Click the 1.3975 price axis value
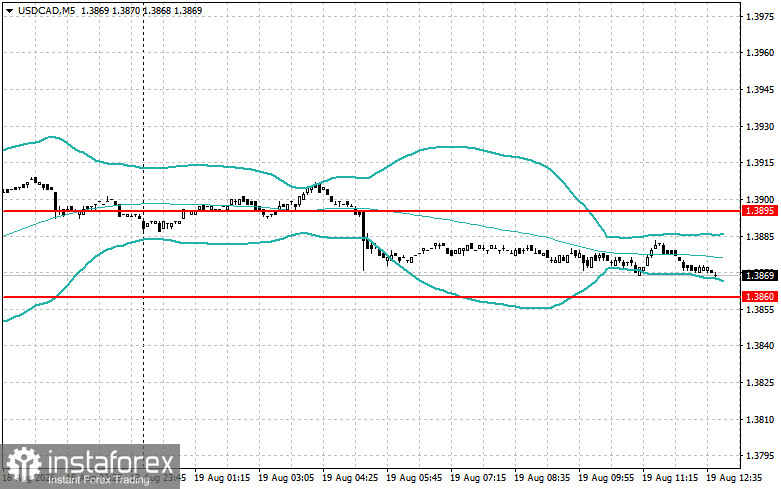The width and height of the screenshot is (781, 489). [760, 16]
